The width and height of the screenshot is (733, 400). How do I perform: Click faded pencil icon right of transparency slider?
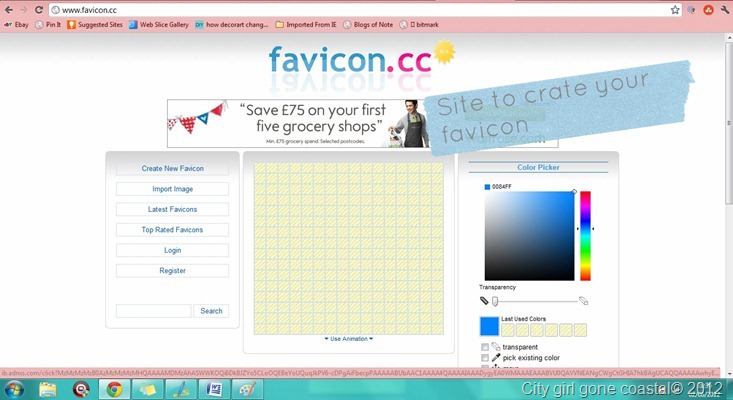point(583,301)
